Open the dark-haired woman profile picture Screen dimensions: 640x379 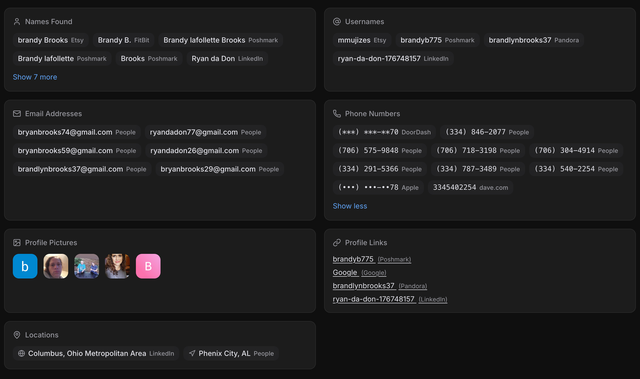click(x=118, y=266)
